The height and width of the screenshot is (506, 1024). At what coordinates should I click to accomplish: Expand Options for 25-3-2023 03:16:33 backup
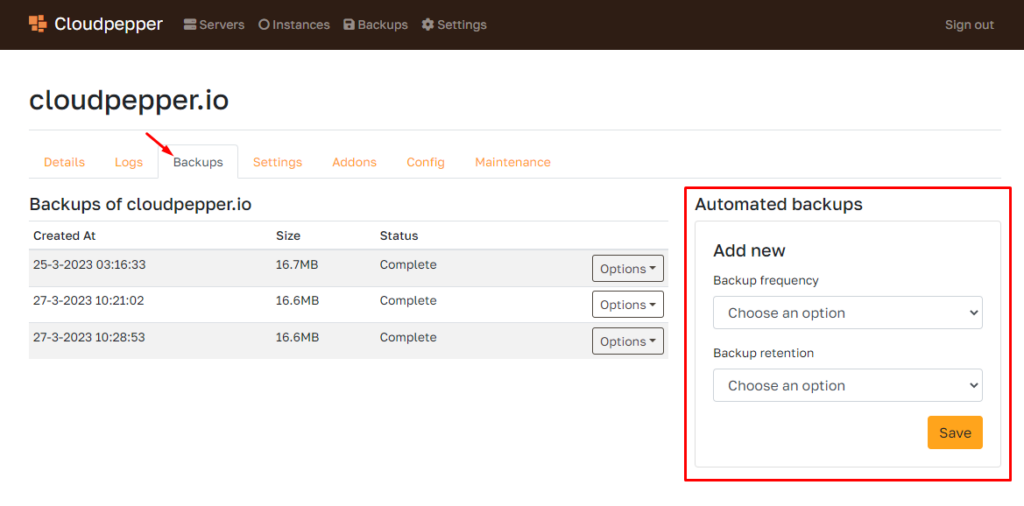coord(628,269)
